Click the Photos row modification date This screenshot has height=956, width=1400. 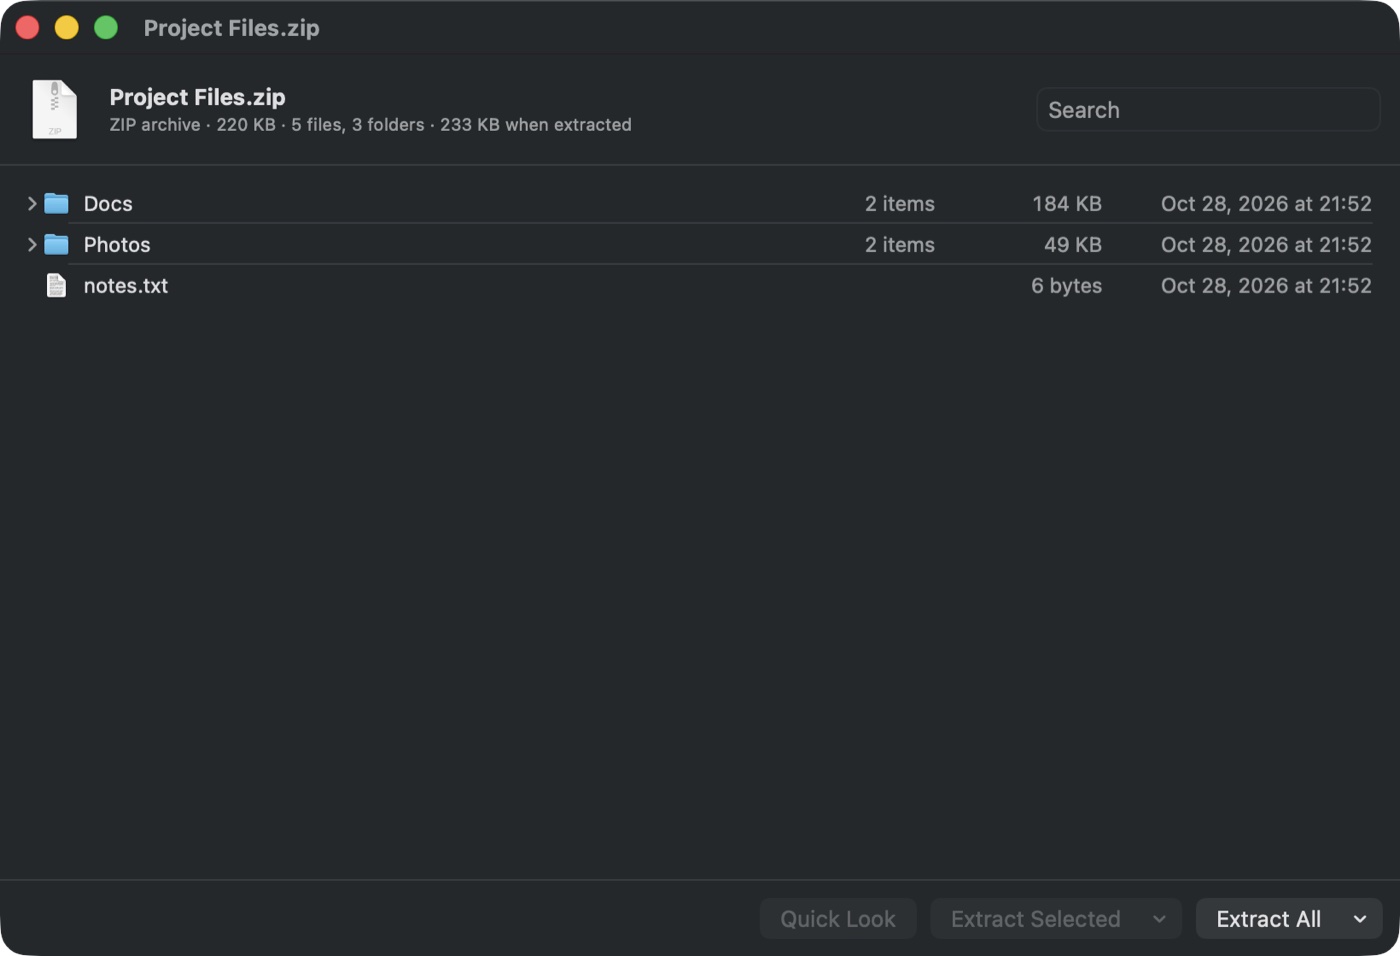[x=1266, y=245]
